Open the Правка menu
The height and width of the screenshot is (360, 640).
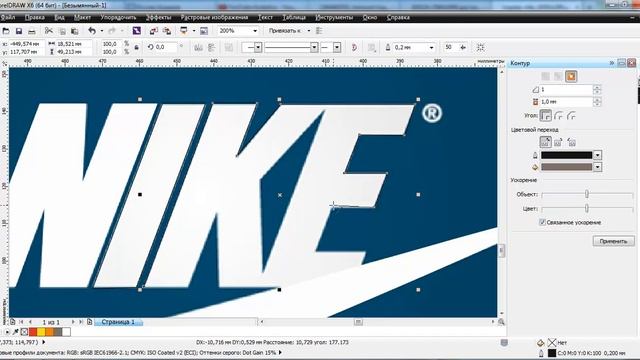point(35,18)
